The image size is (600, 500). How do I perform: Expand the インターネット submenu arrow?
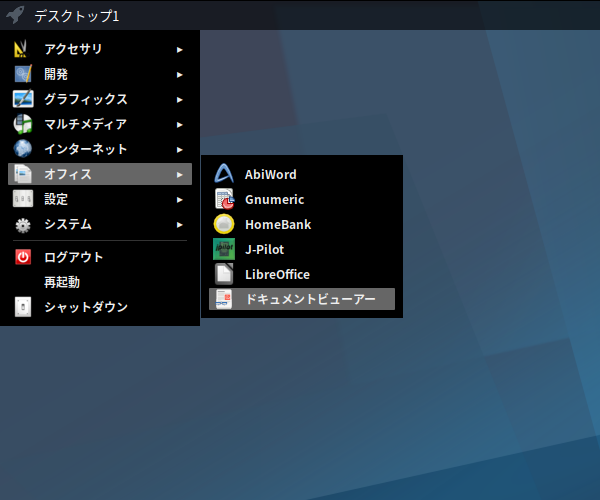pos(179,150)
